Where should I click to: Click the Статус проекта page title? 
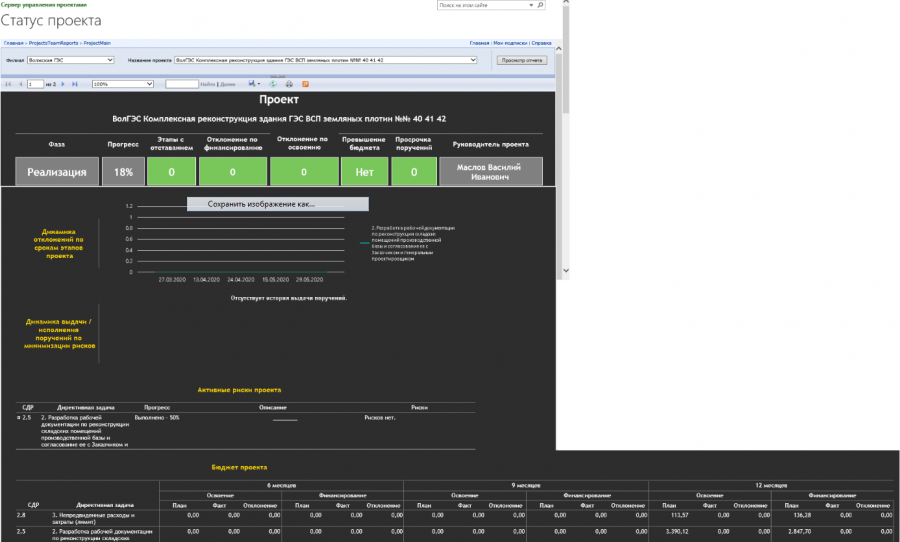click(51, 21)
